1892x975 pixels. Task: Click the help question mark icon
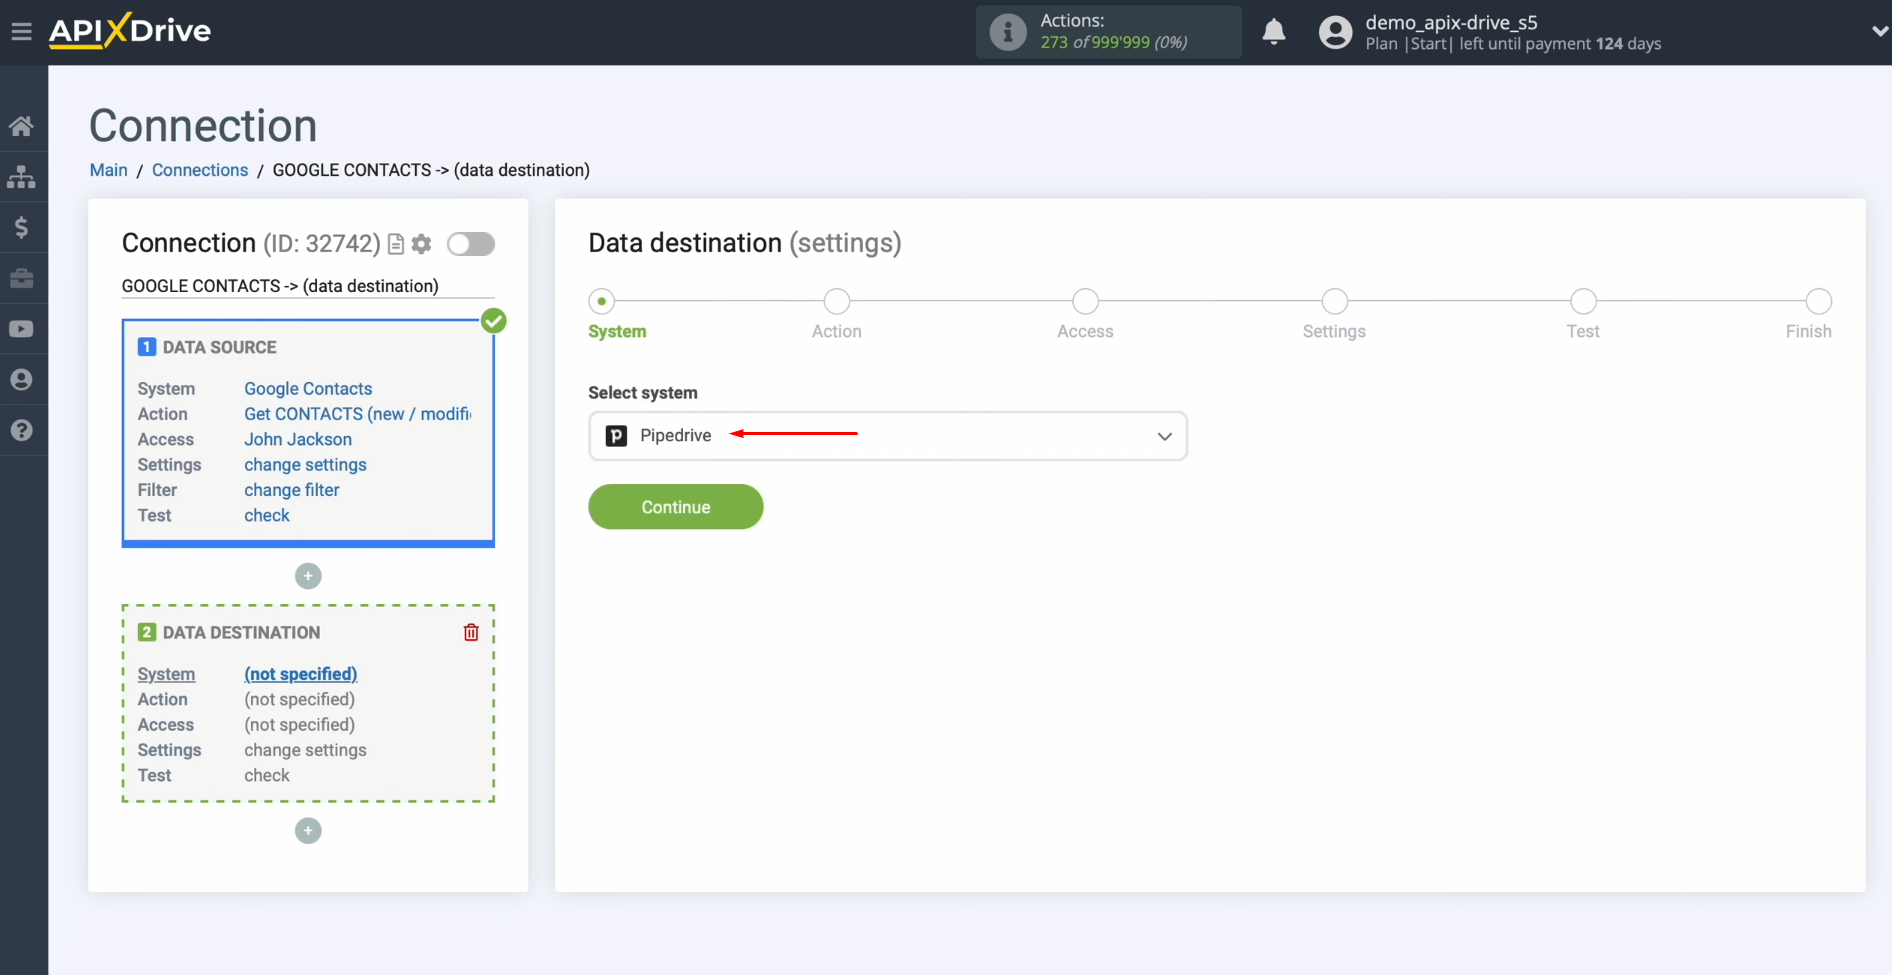(x=22, y=430)
